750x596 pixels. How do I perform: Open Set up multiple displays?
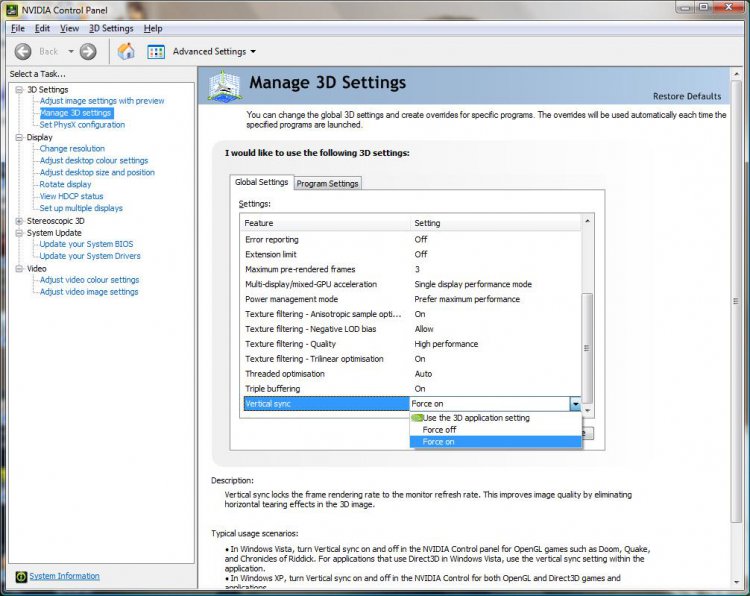(81, 208)
